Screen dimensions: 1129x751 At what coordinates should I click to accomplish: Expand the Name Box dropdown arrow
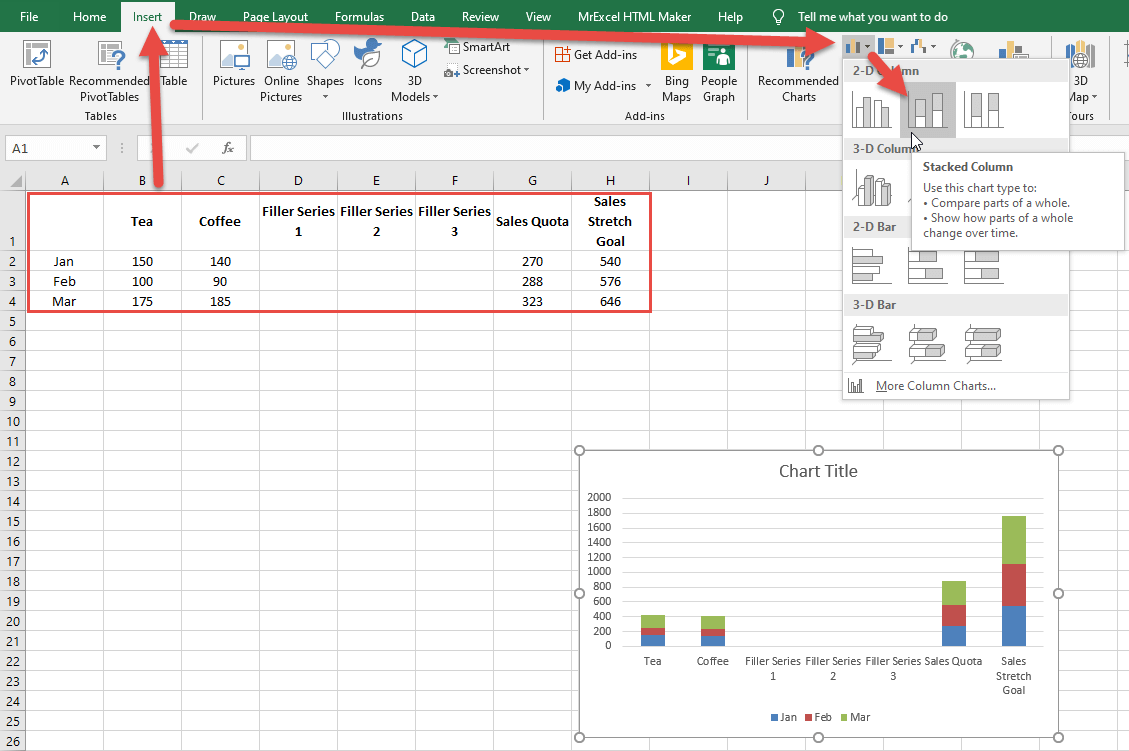96,148
